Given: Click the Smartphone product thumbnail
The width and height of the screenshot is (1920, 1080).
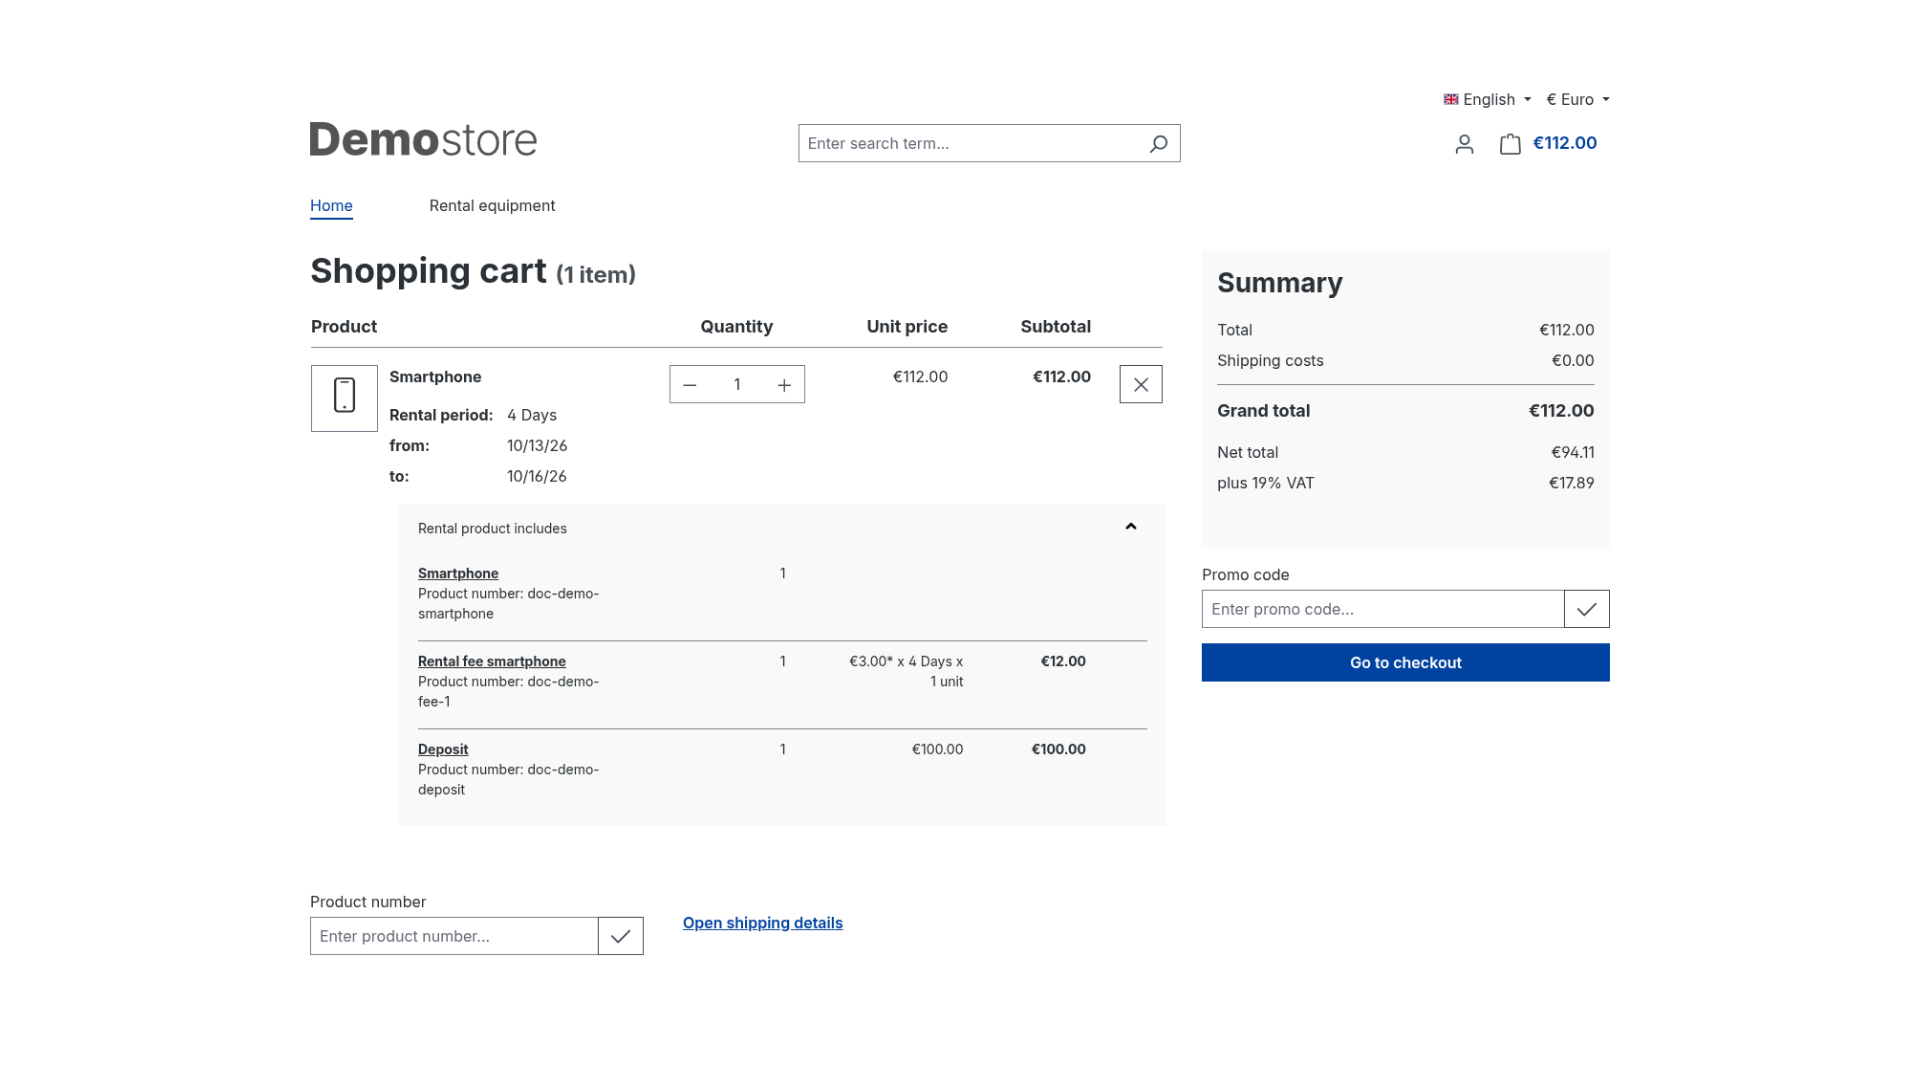Looking at the screenshot, I should 344,398.
